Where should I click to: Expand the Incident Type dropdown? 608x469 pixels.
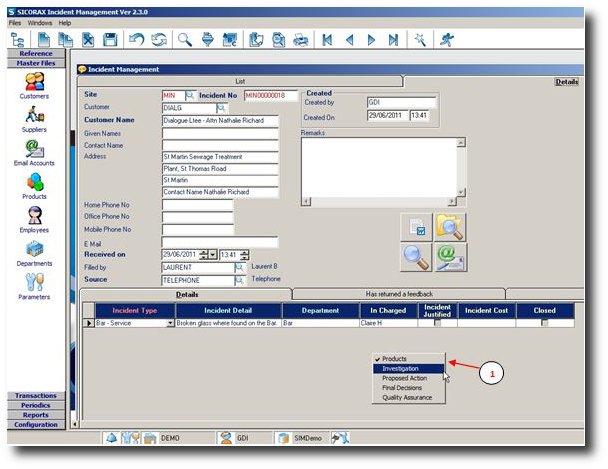click(x=170, y=324)
